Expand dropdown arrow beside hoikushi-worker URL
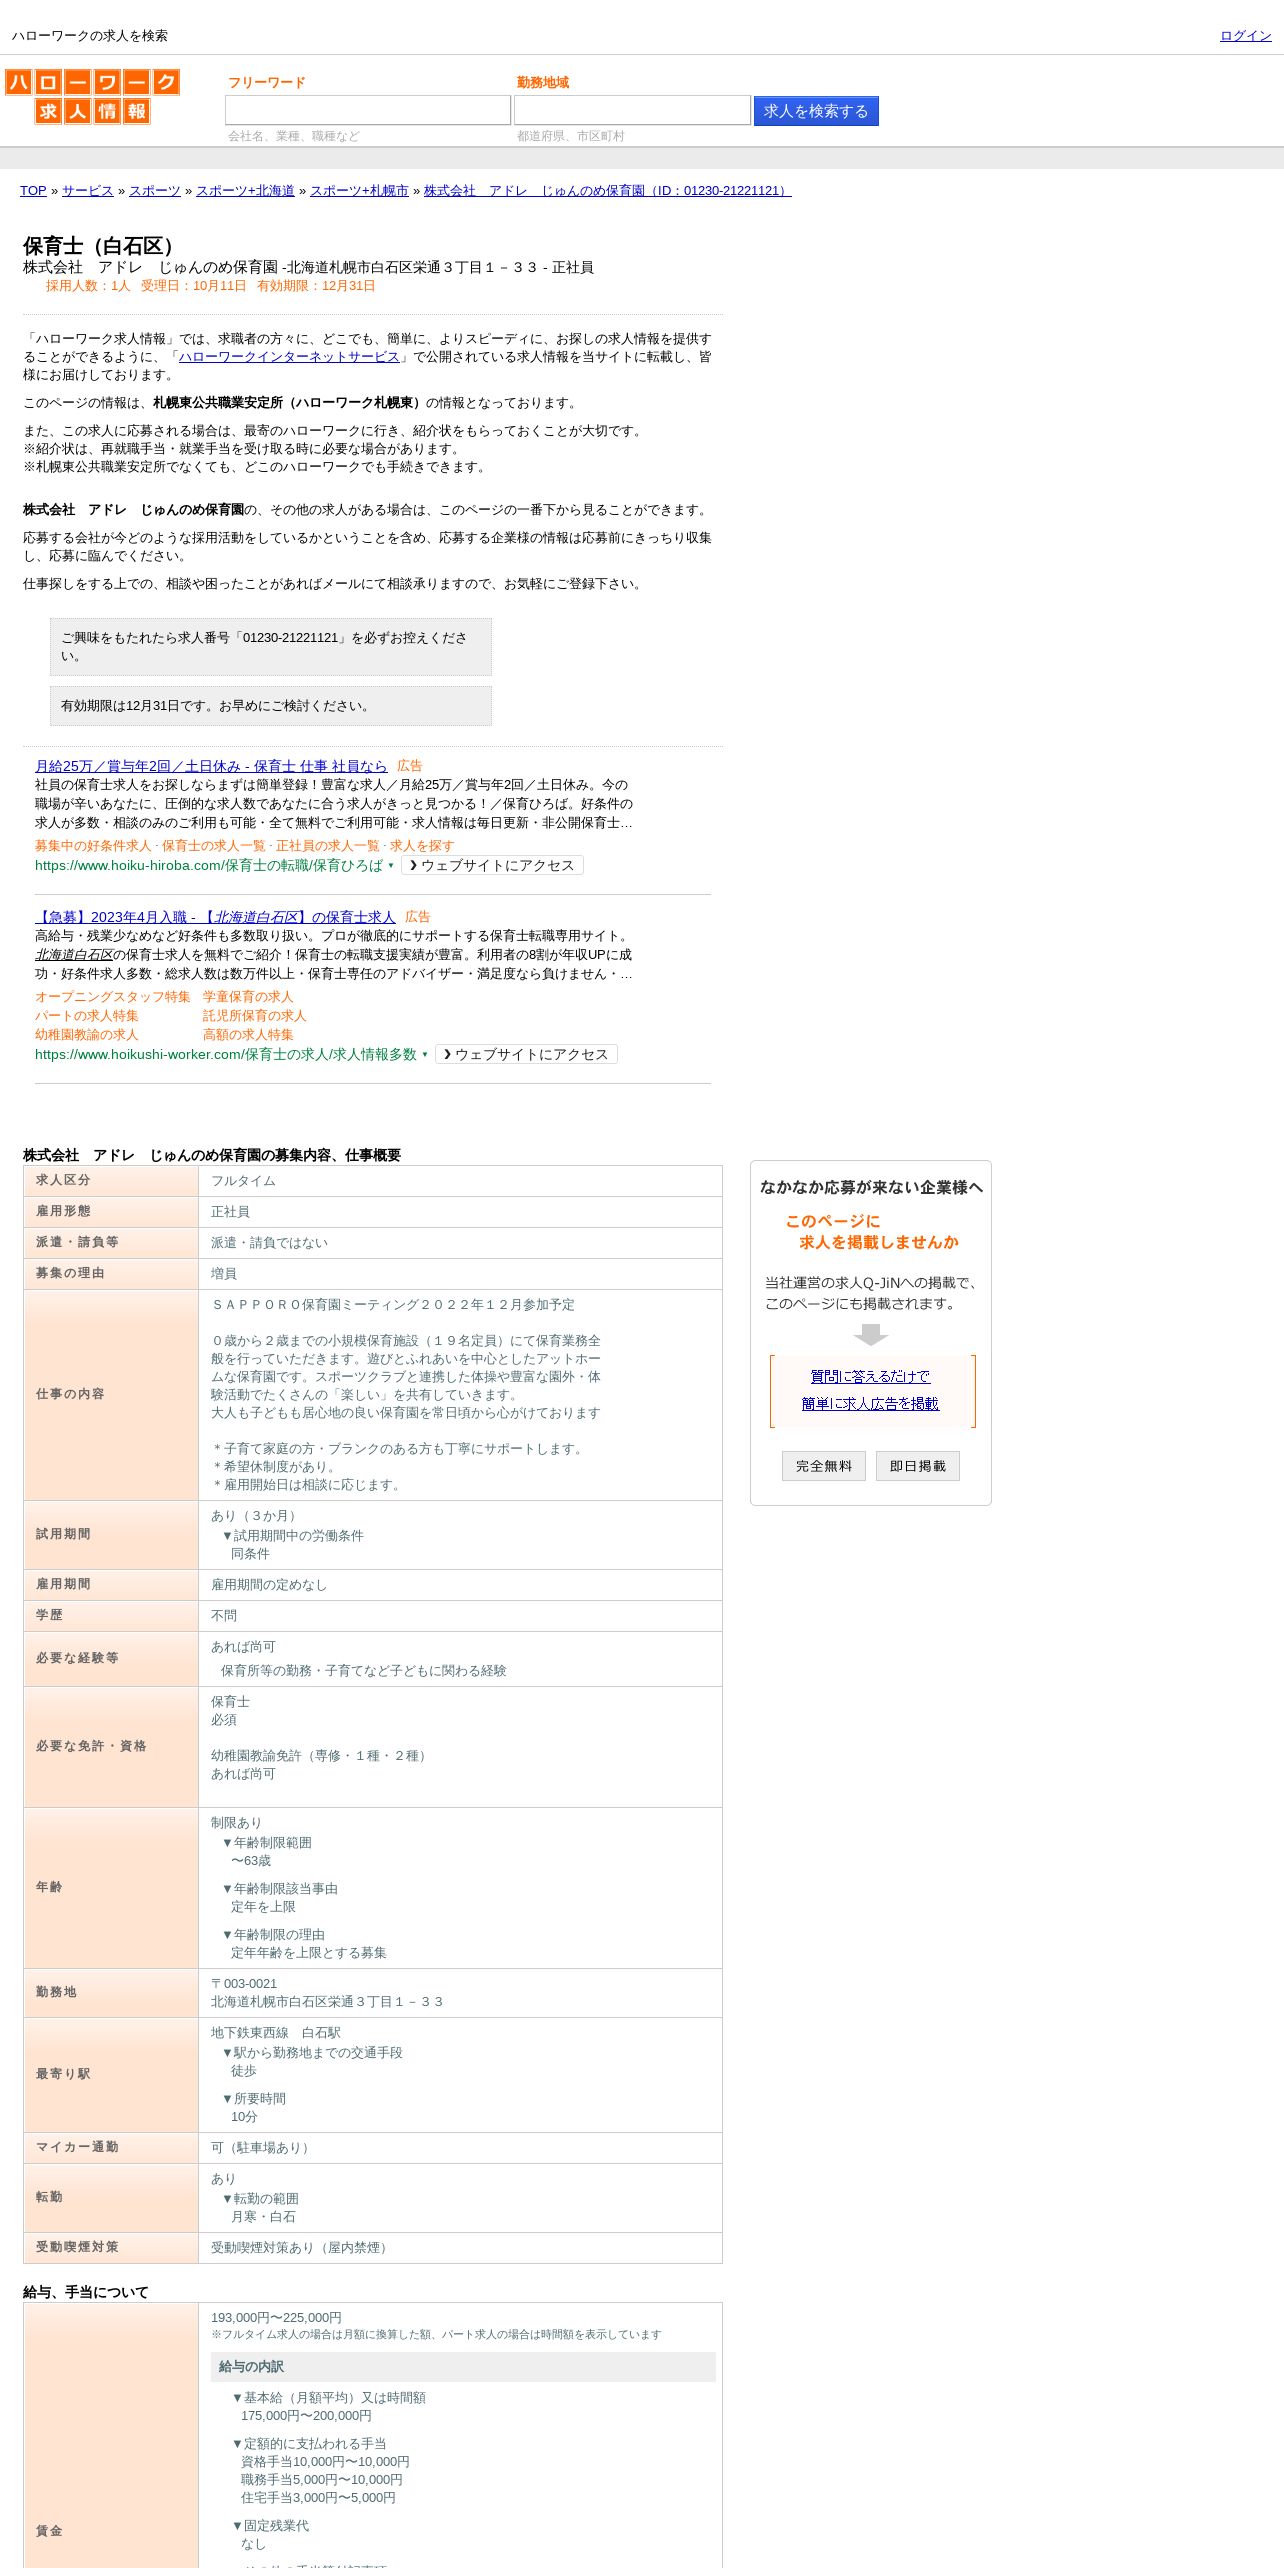This screenshot has width=1284, height=2568. click(x=425, y=1055)
